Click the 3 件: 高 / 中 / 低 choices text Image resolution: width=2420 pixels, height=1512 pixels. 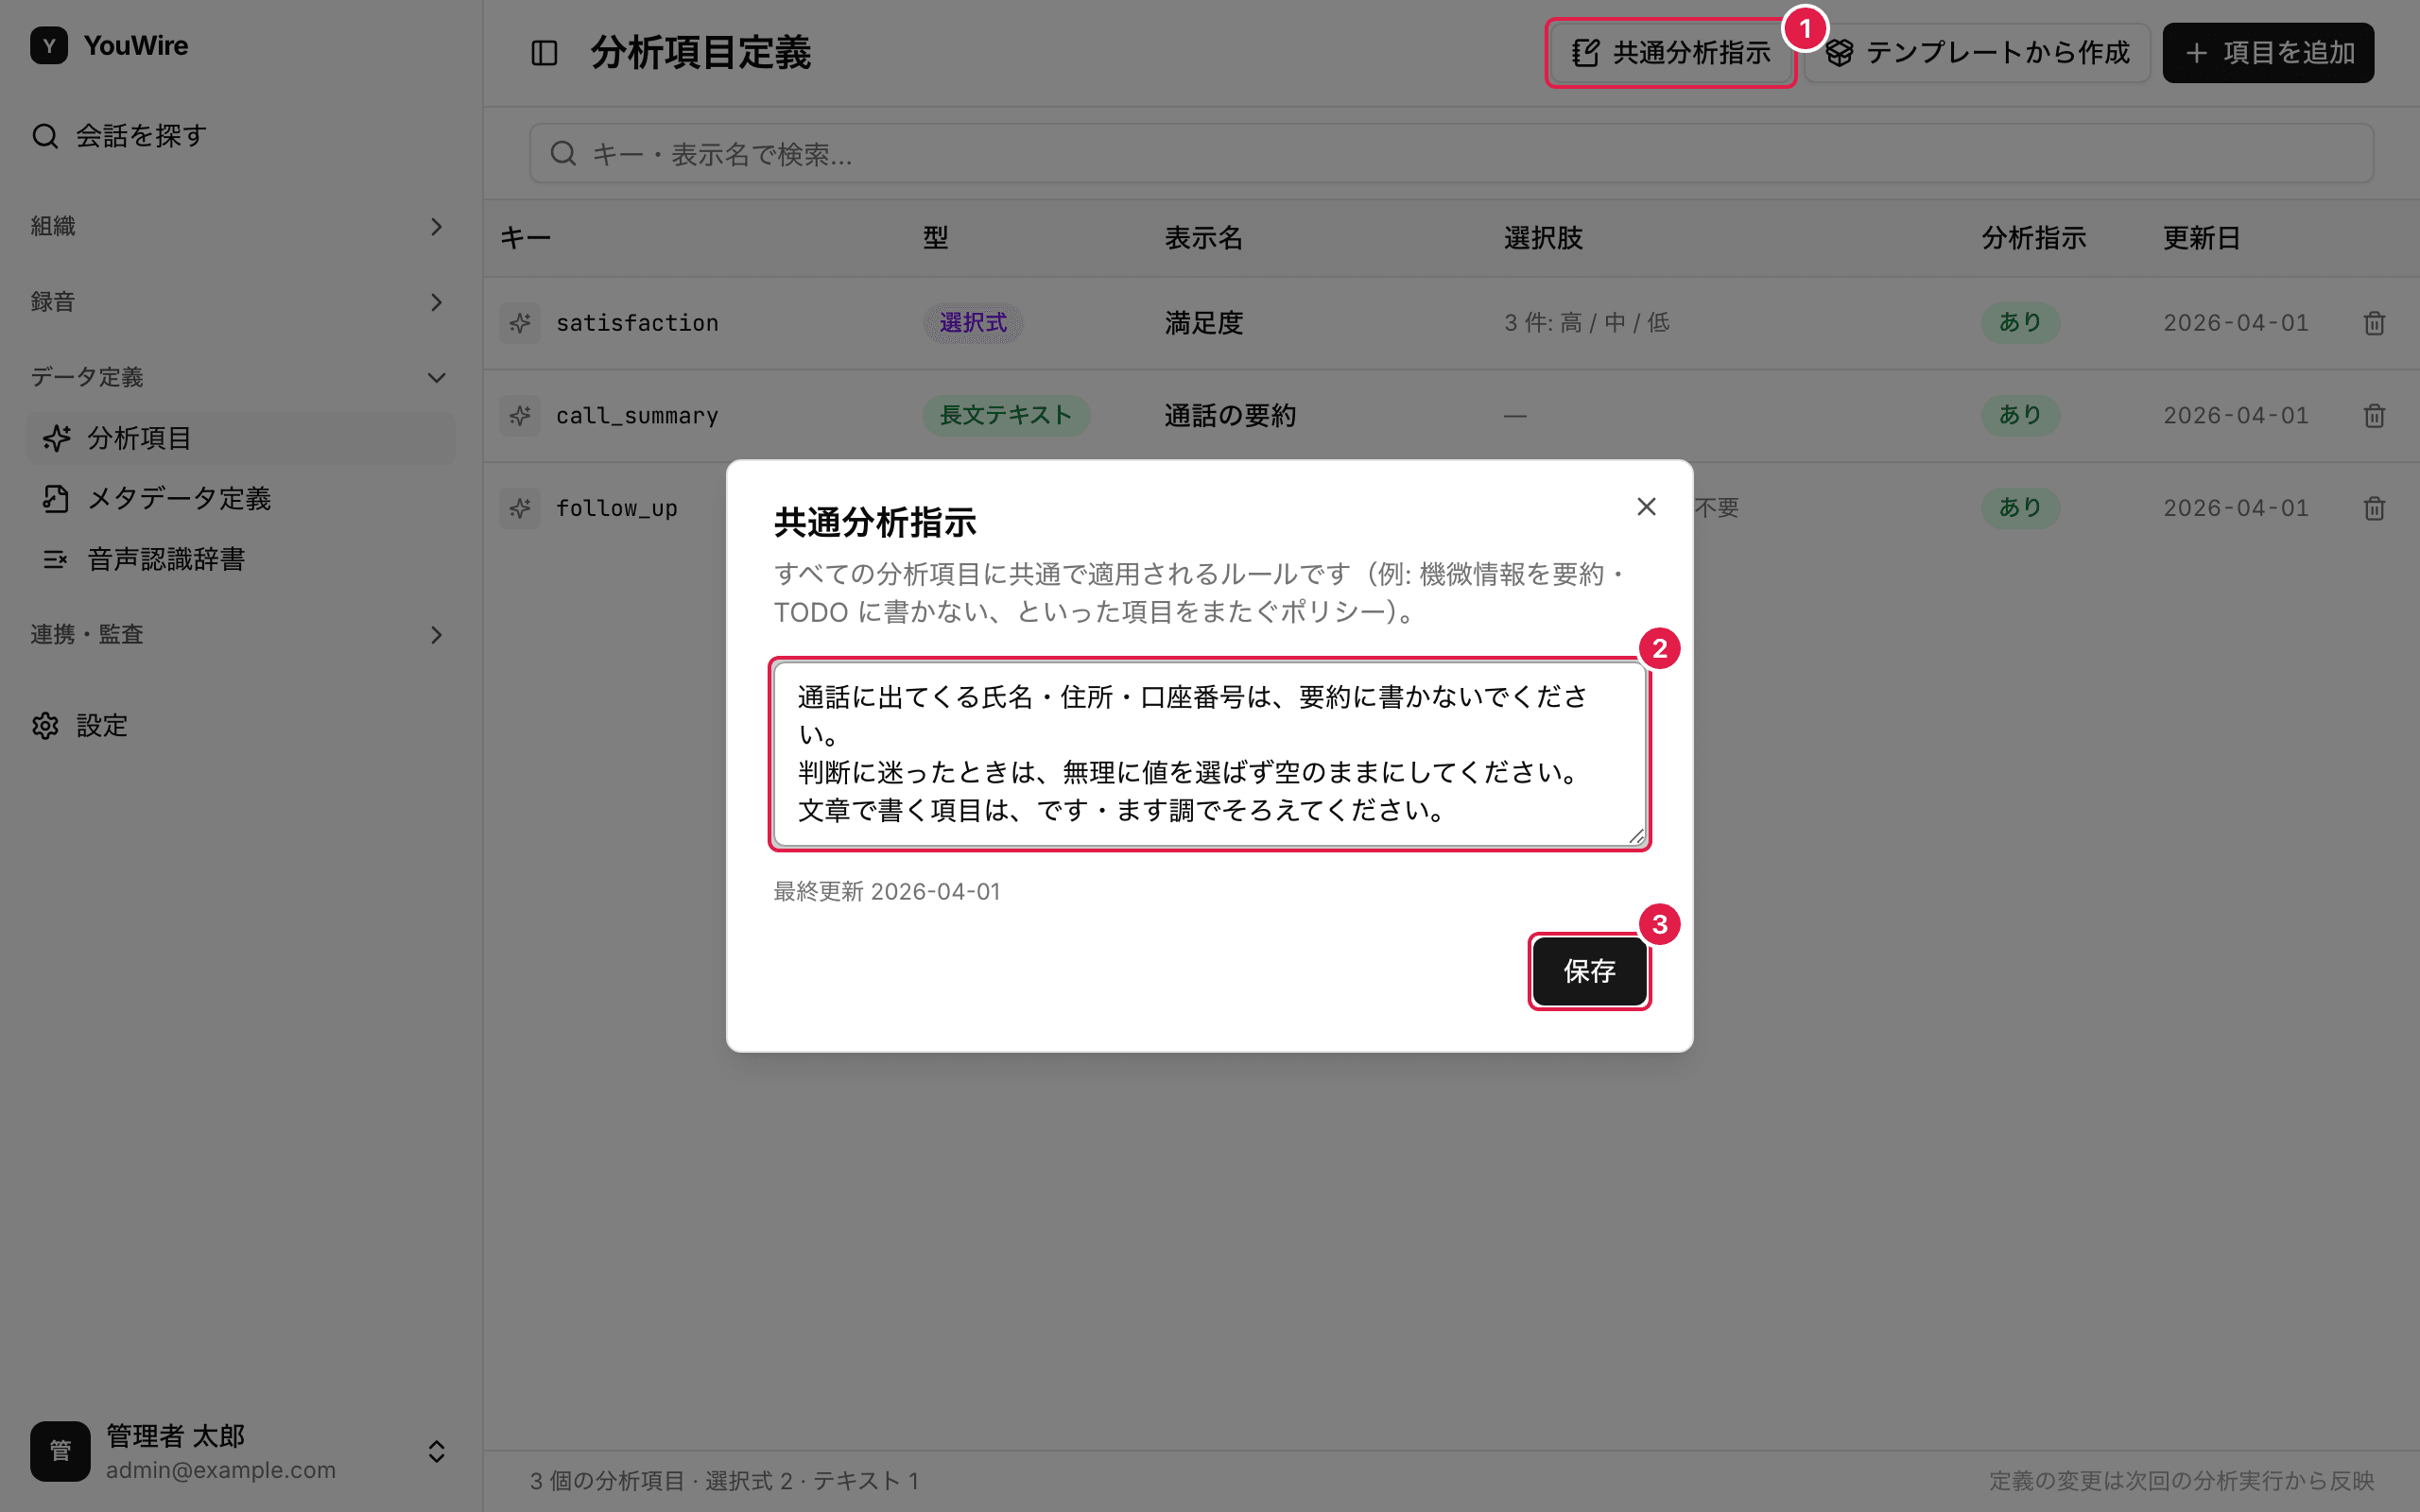pyautogui.click(x=1587, y=323)
